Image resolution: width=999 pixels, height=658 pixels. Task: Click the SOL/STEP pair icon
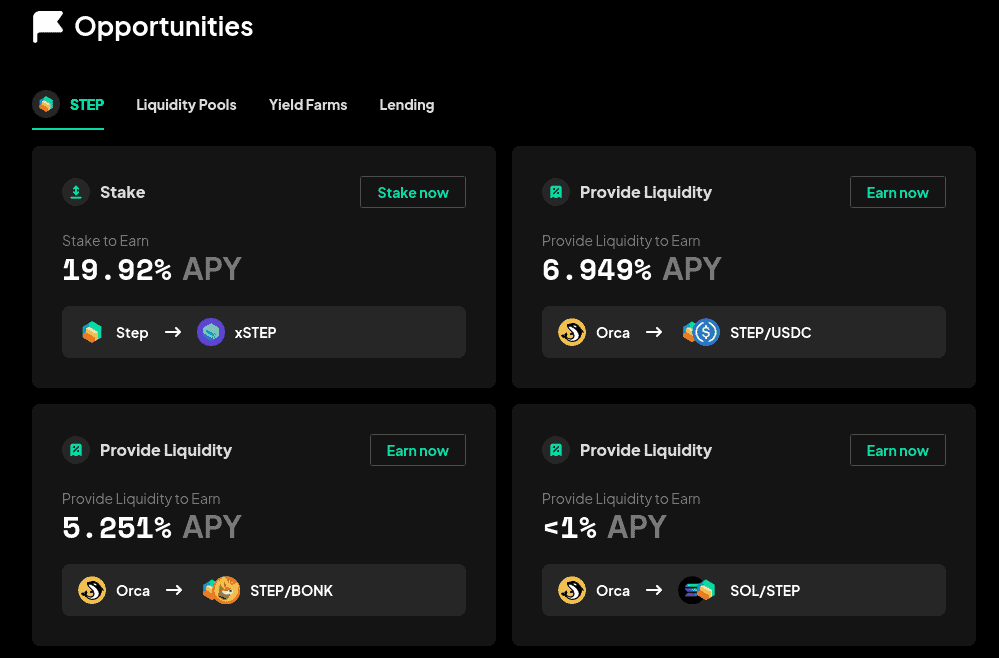(697, 590)
